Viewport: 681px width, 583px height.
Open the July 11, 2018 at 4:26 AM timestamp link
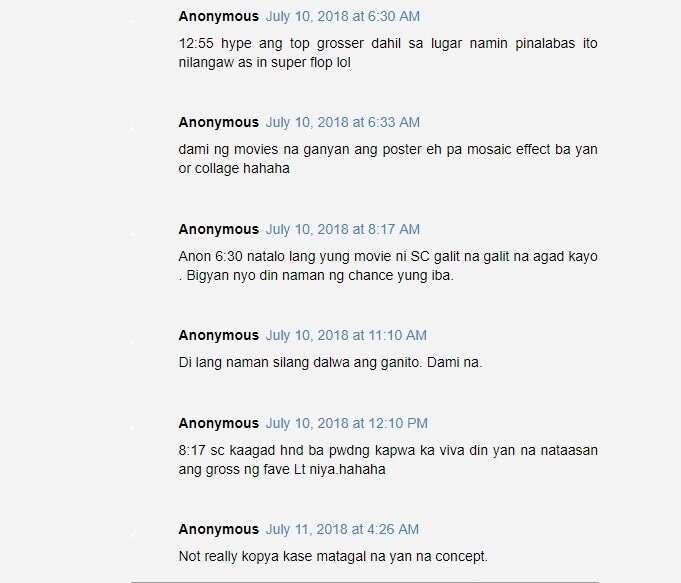coord(342,529)
